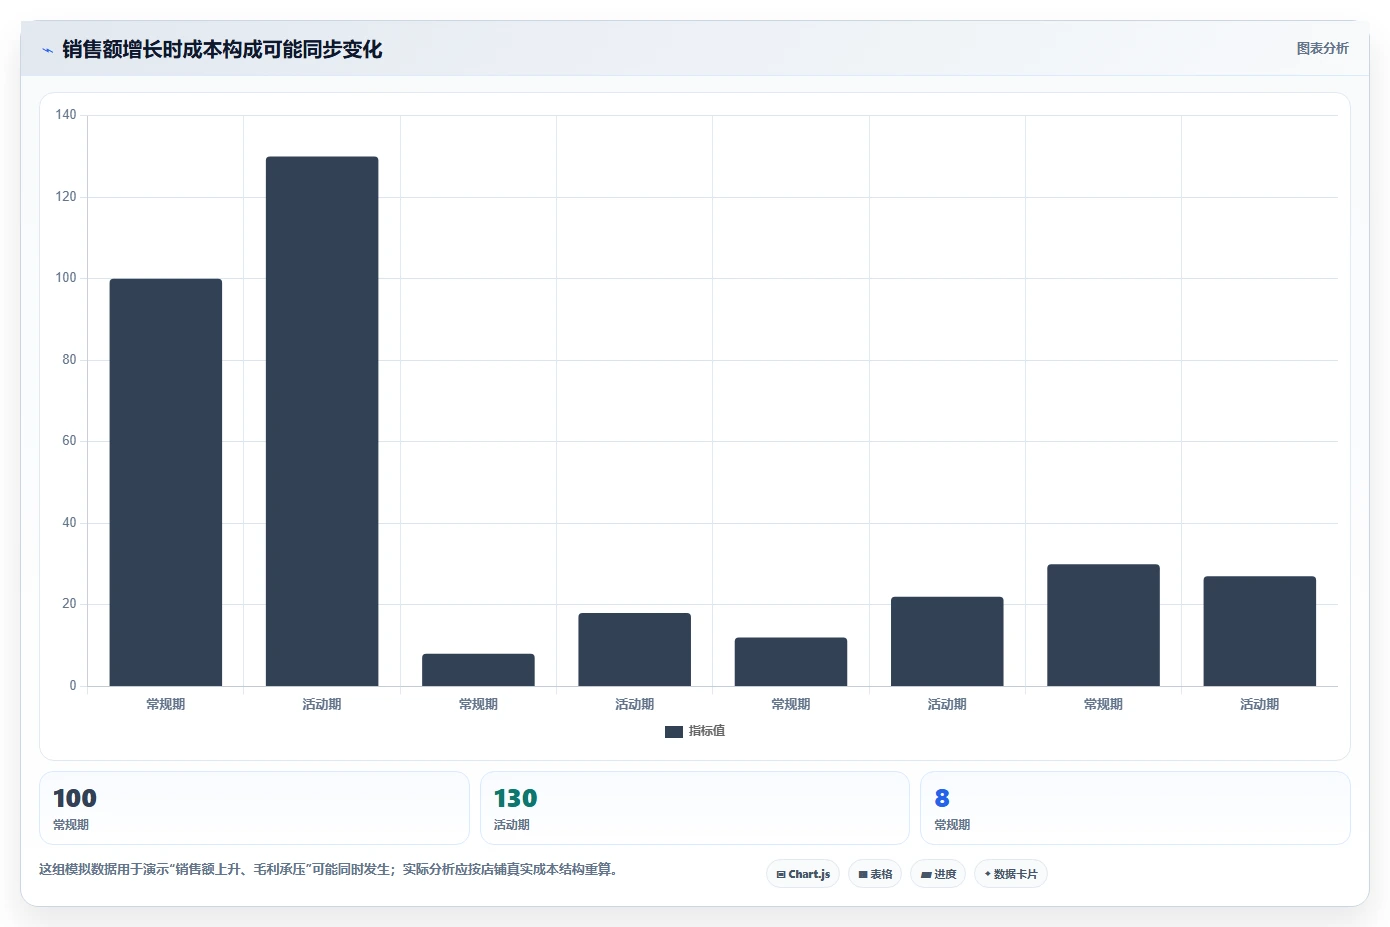Click the 120 y-axis label
The width and height of the screenshot is (1390, 927).
click(66, 197)
